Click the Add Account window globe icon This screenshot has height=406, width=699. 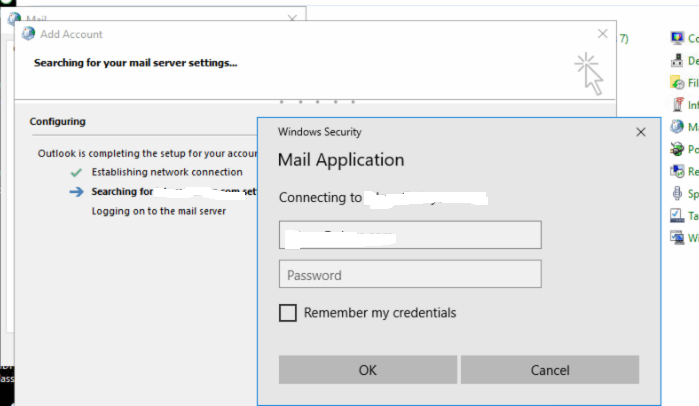28,33
